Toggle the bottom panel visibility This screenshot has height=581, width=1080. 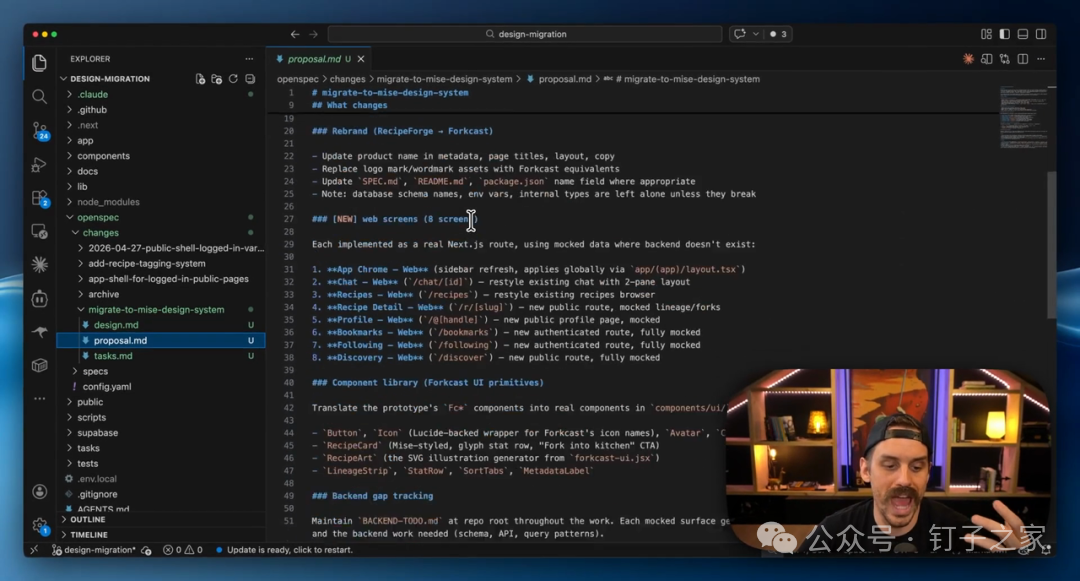1023,34
